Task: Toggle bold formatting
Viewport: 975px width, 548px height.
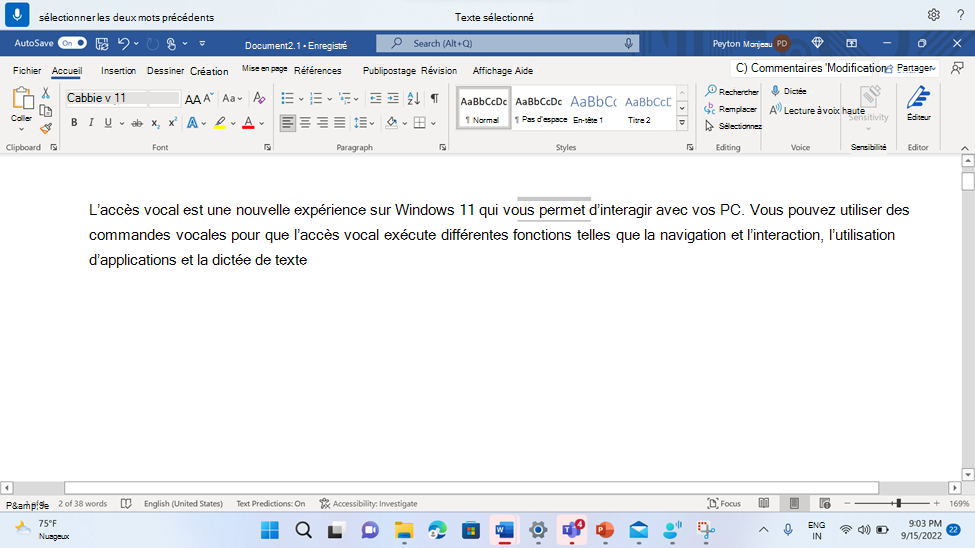Action: click(74, 123)
